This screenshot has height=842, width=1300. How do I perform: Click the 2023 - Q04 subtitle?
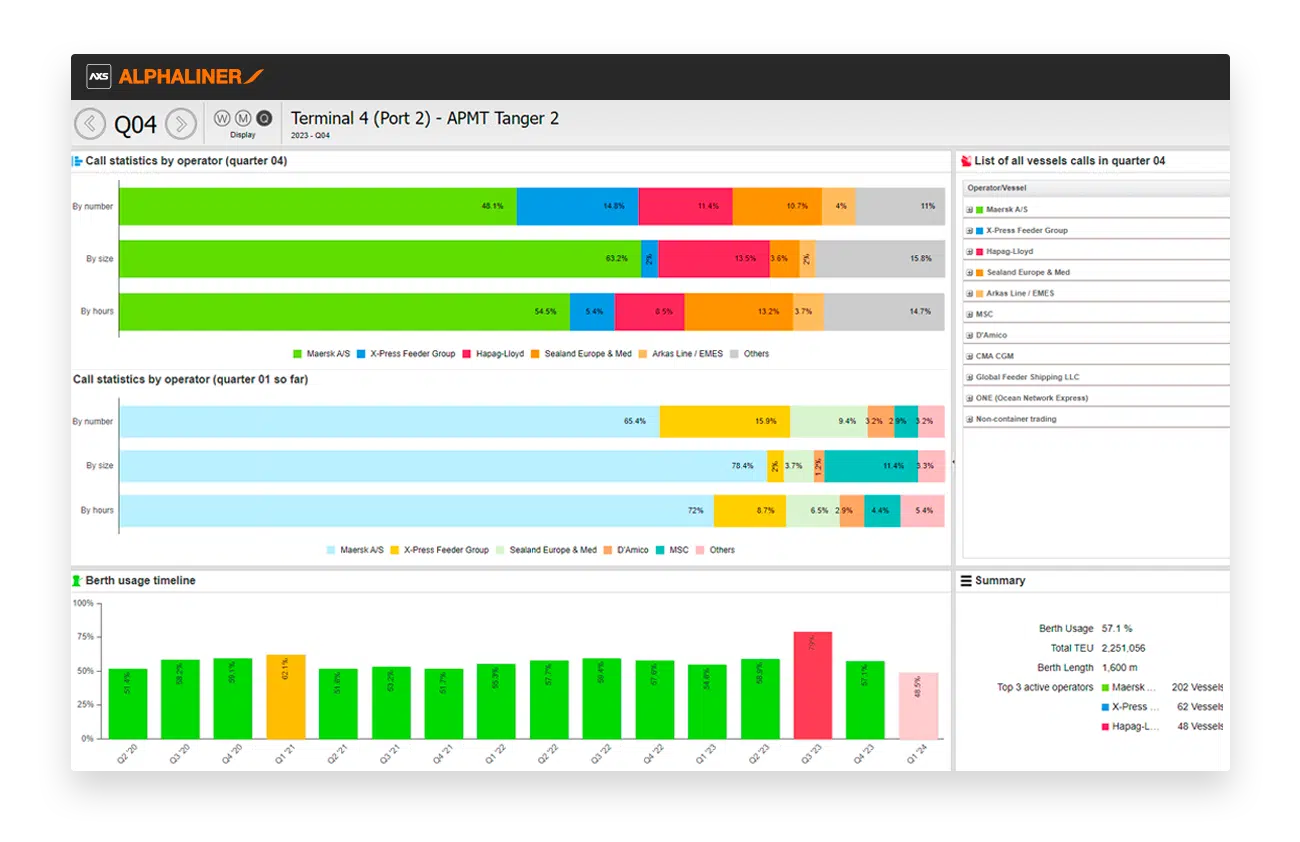(x=310, y=135)
